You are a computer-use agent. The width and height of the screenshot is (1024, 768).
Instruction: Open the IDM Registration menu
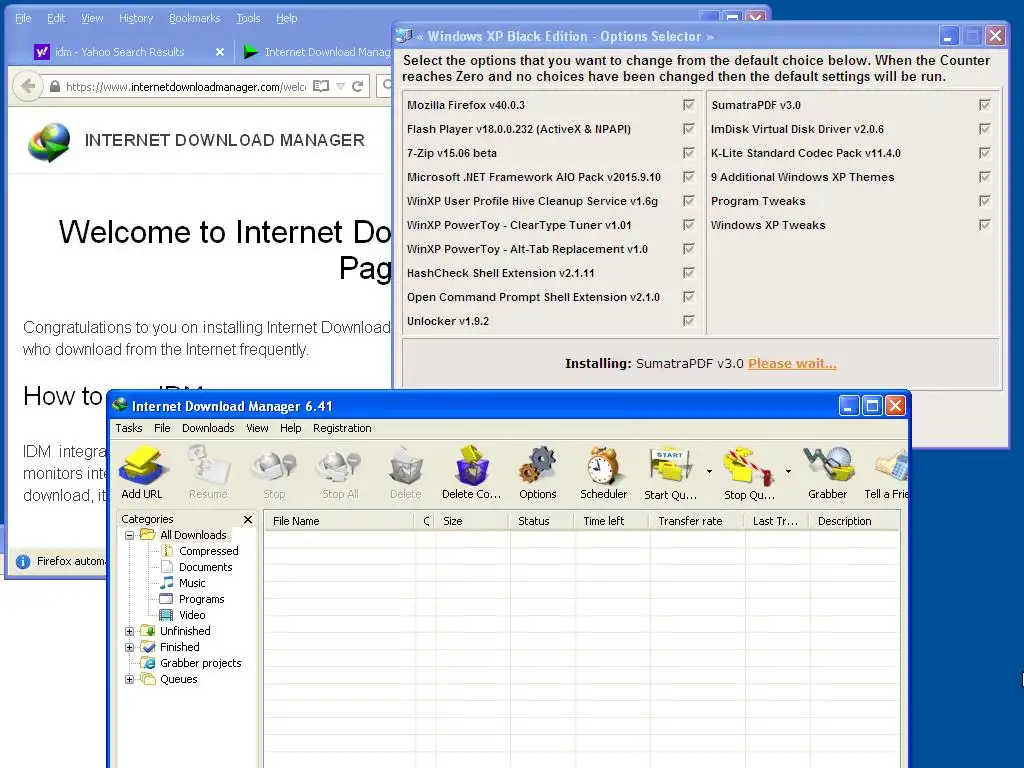point(342,428)
